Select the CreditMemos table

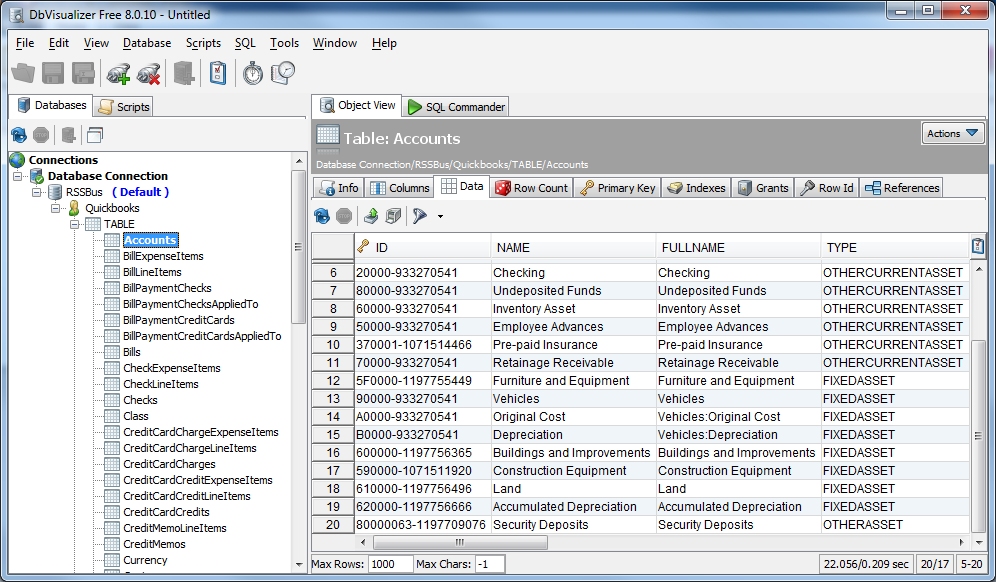coord(154,544)
